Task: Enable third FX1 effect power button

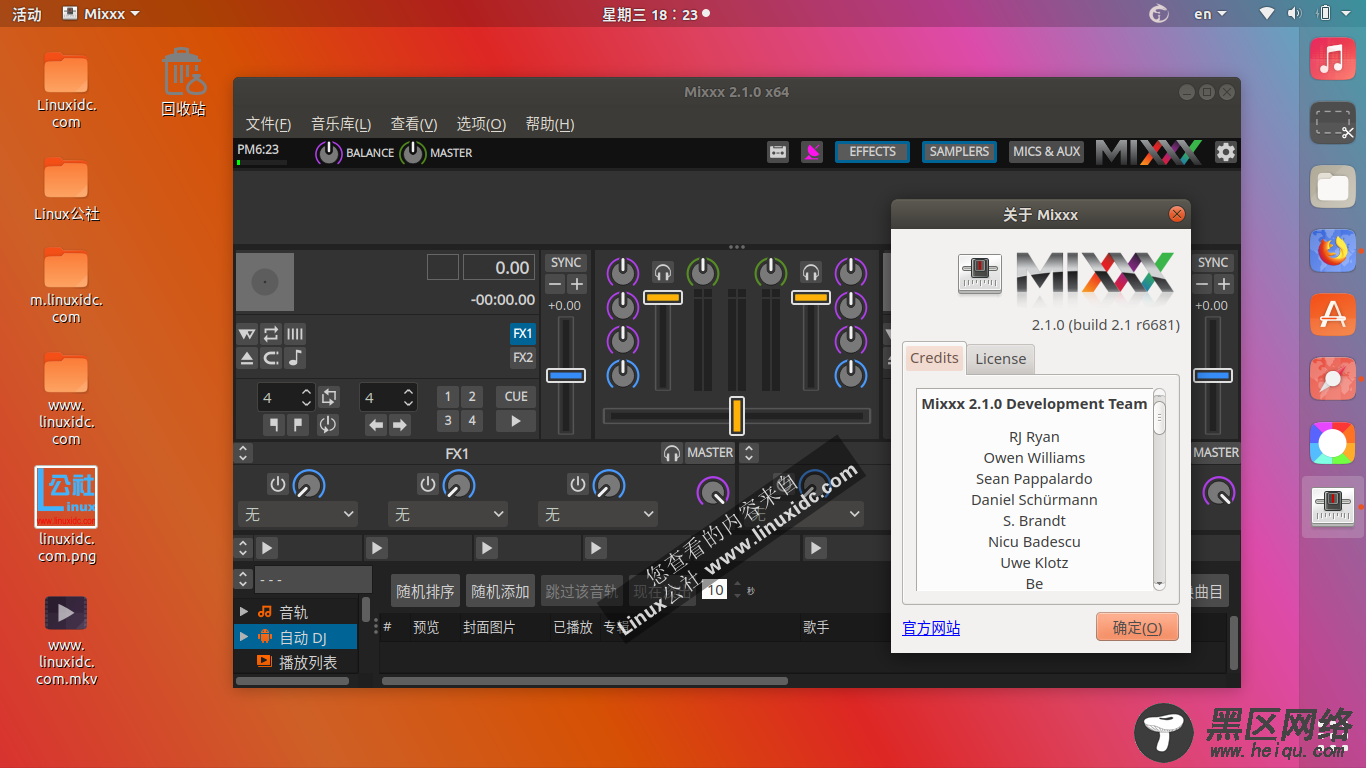Action: [x=578, y=485]
